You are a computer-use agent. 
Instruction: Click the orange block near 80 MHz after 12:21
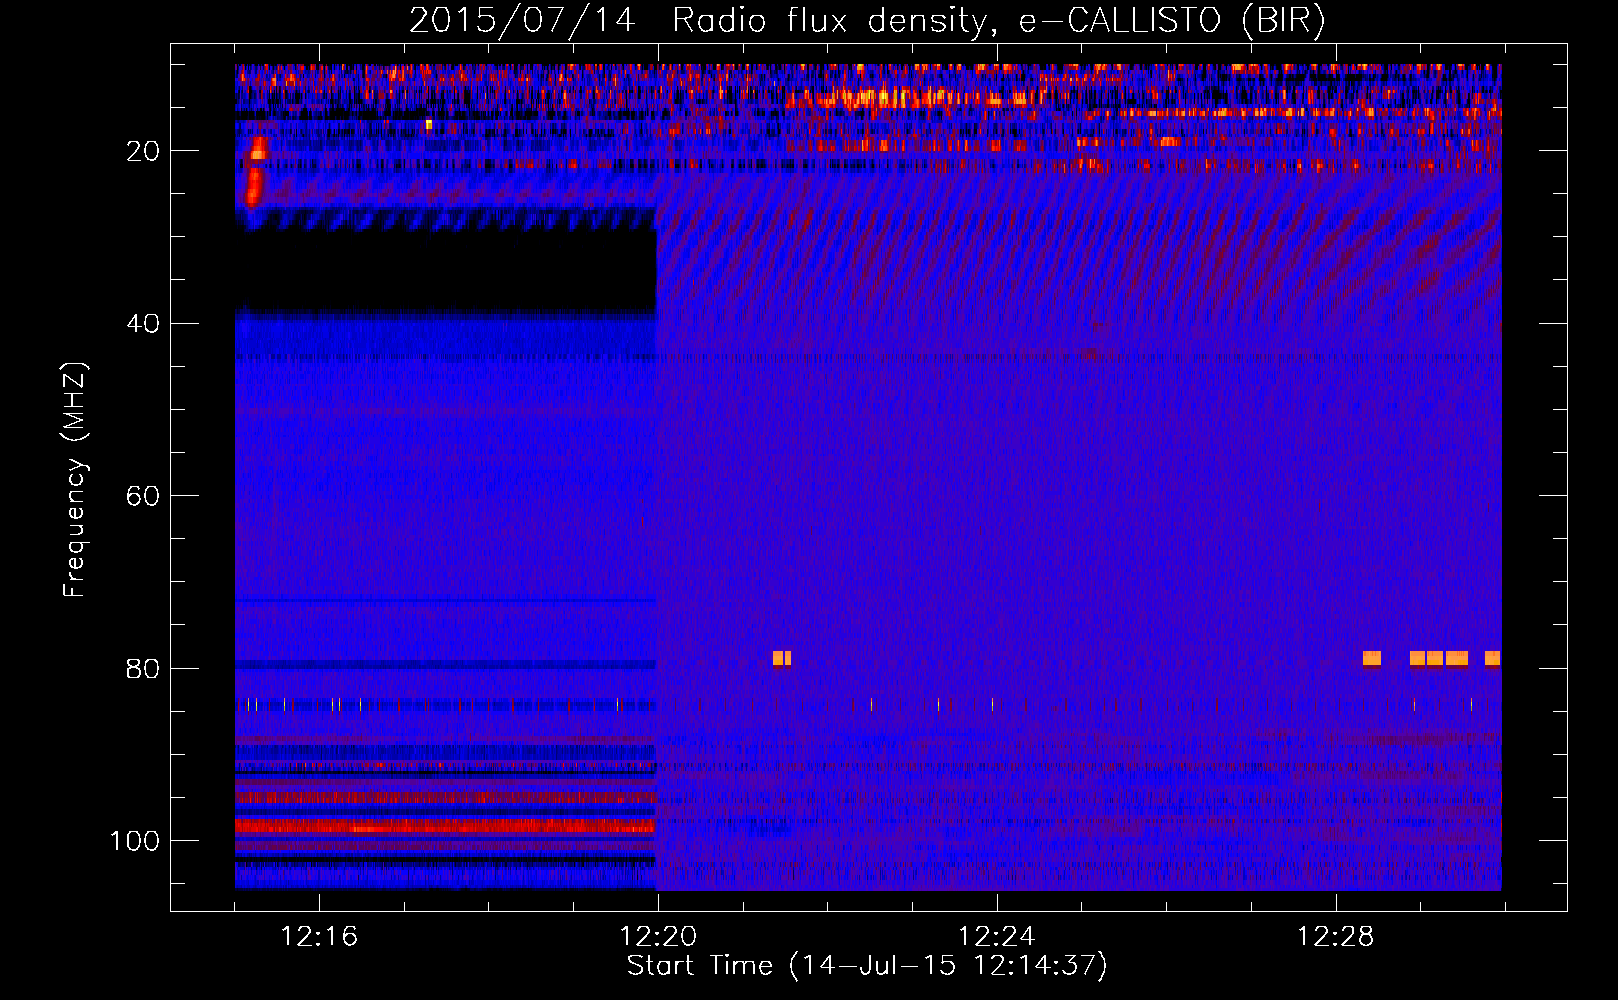tap(782, 658)
